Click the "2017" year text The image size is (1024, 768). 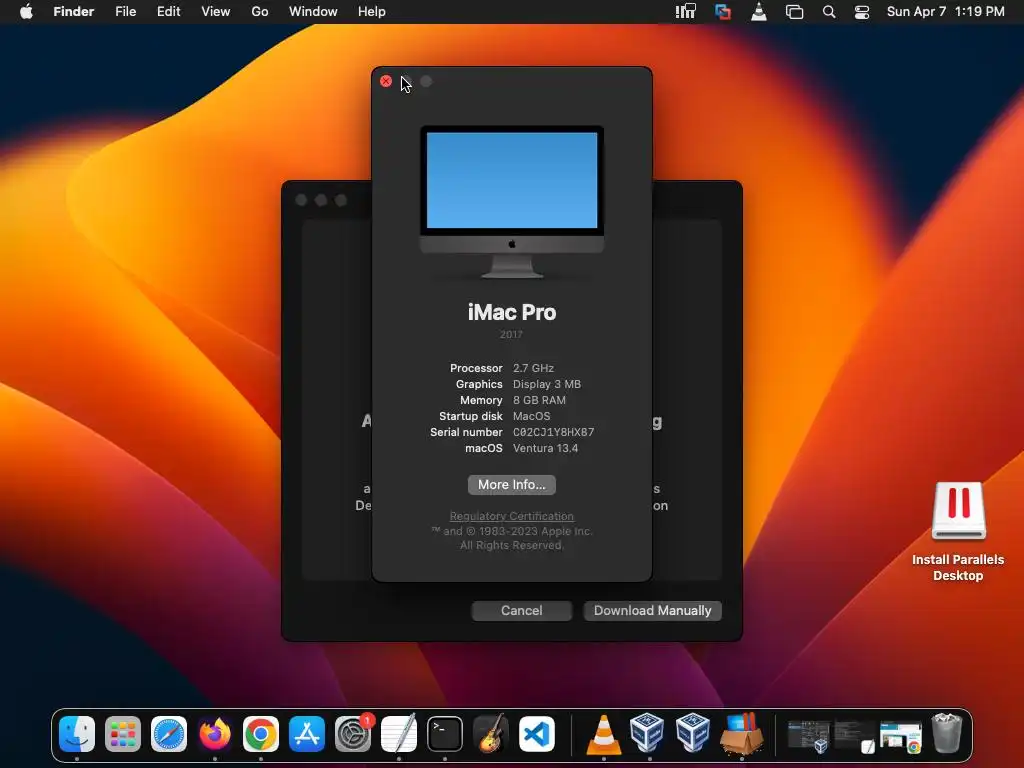tap(511, 334)
